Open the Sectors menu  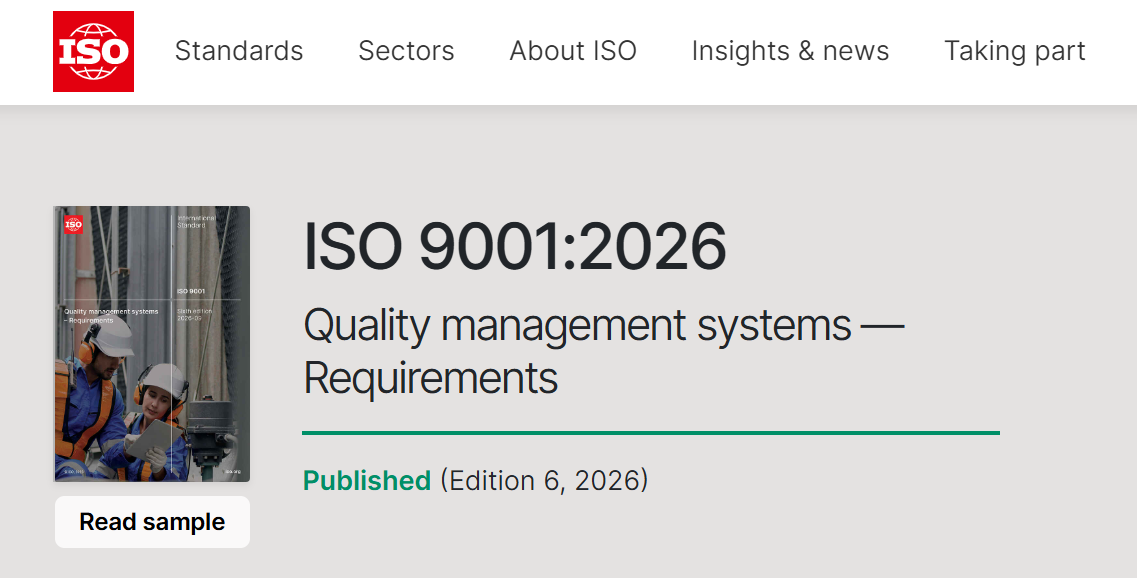406,51
